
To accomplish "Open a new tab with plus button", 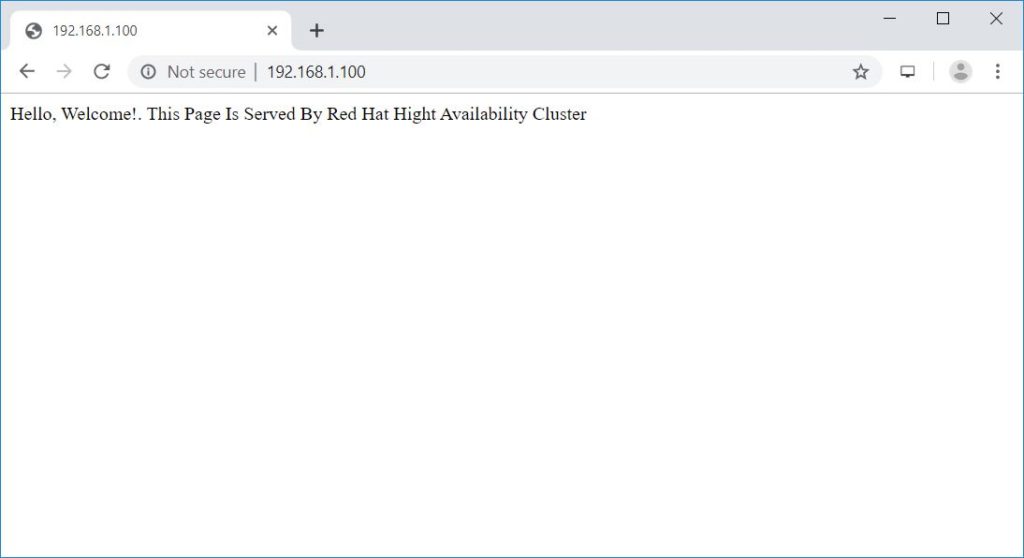I will (x=317, y=31).
